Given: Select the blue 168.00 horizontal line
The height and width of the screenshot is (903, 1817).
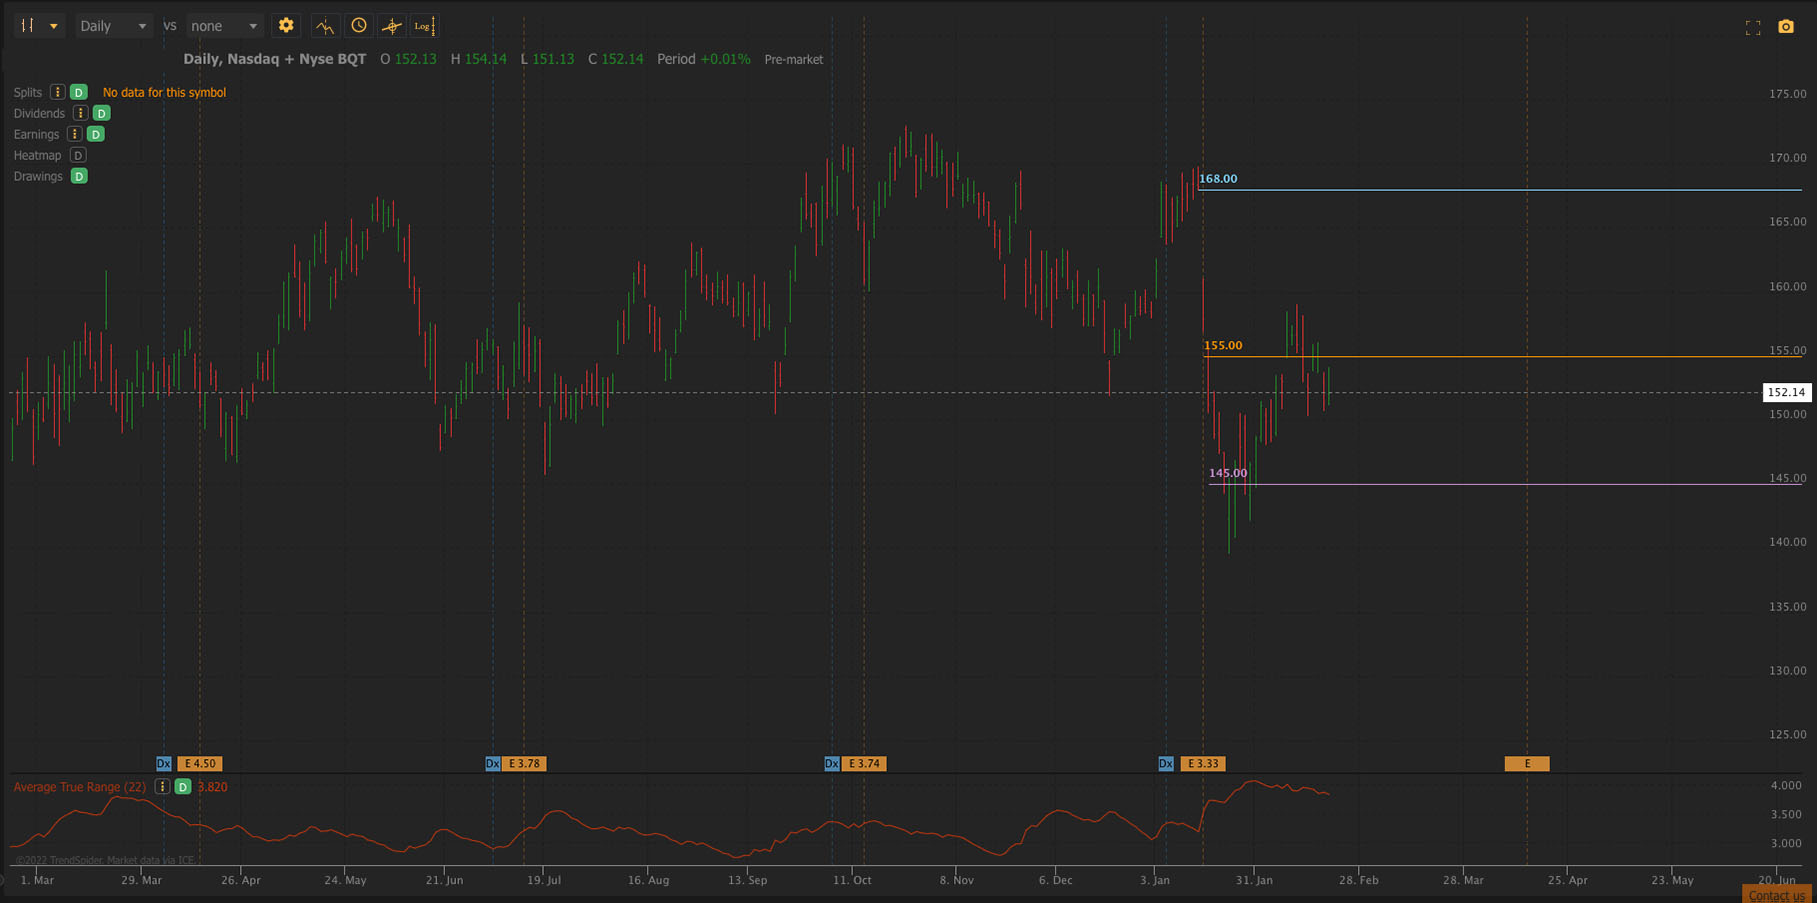Looking at the screenshot, I should click(x=1500, y=190).
